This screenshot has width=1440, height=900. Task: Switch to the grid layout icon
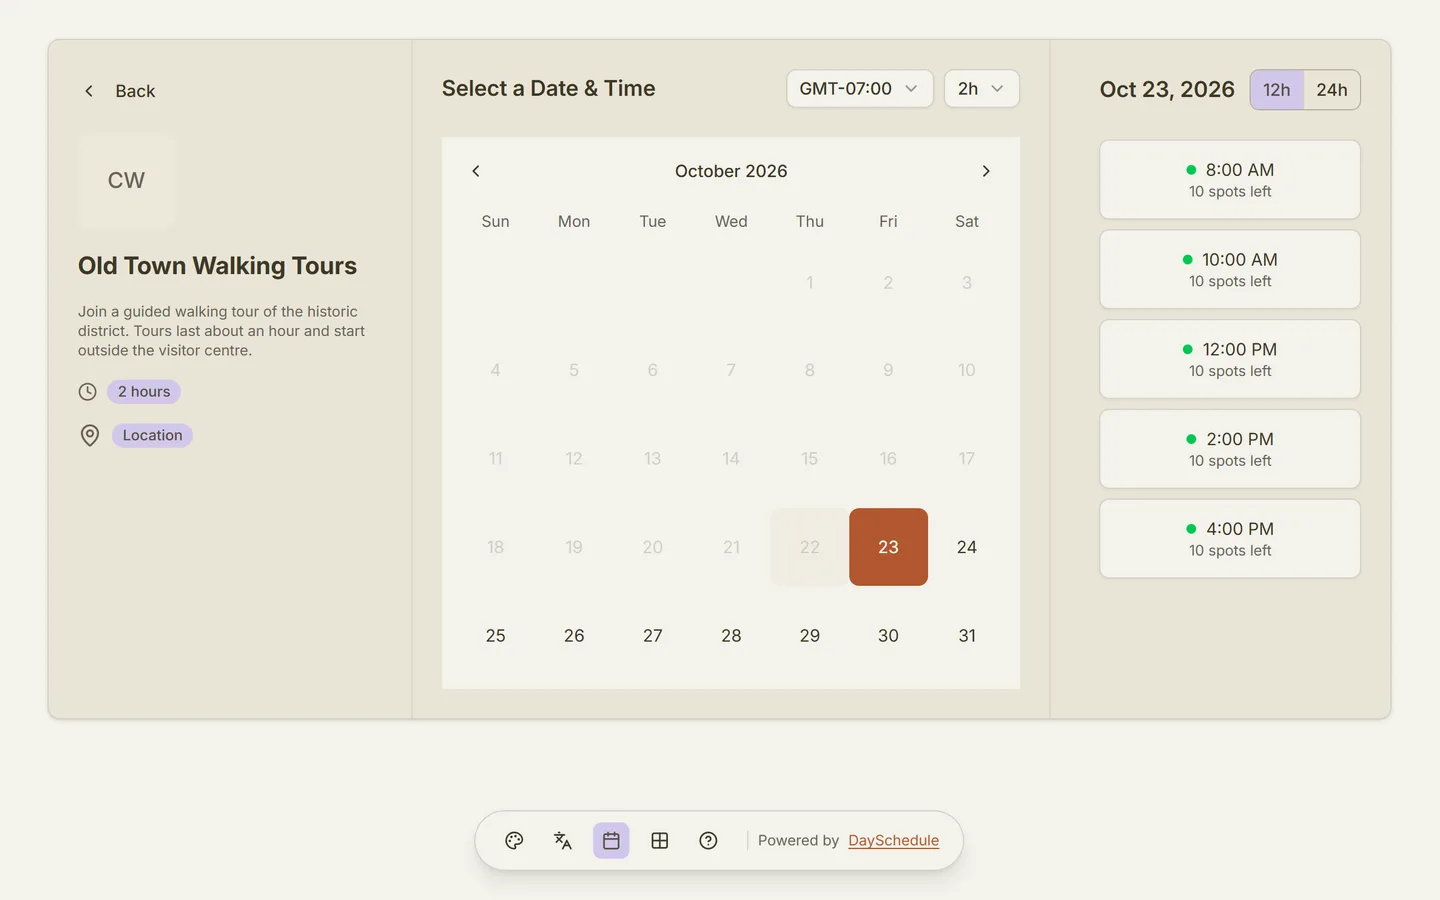[660, 841]
